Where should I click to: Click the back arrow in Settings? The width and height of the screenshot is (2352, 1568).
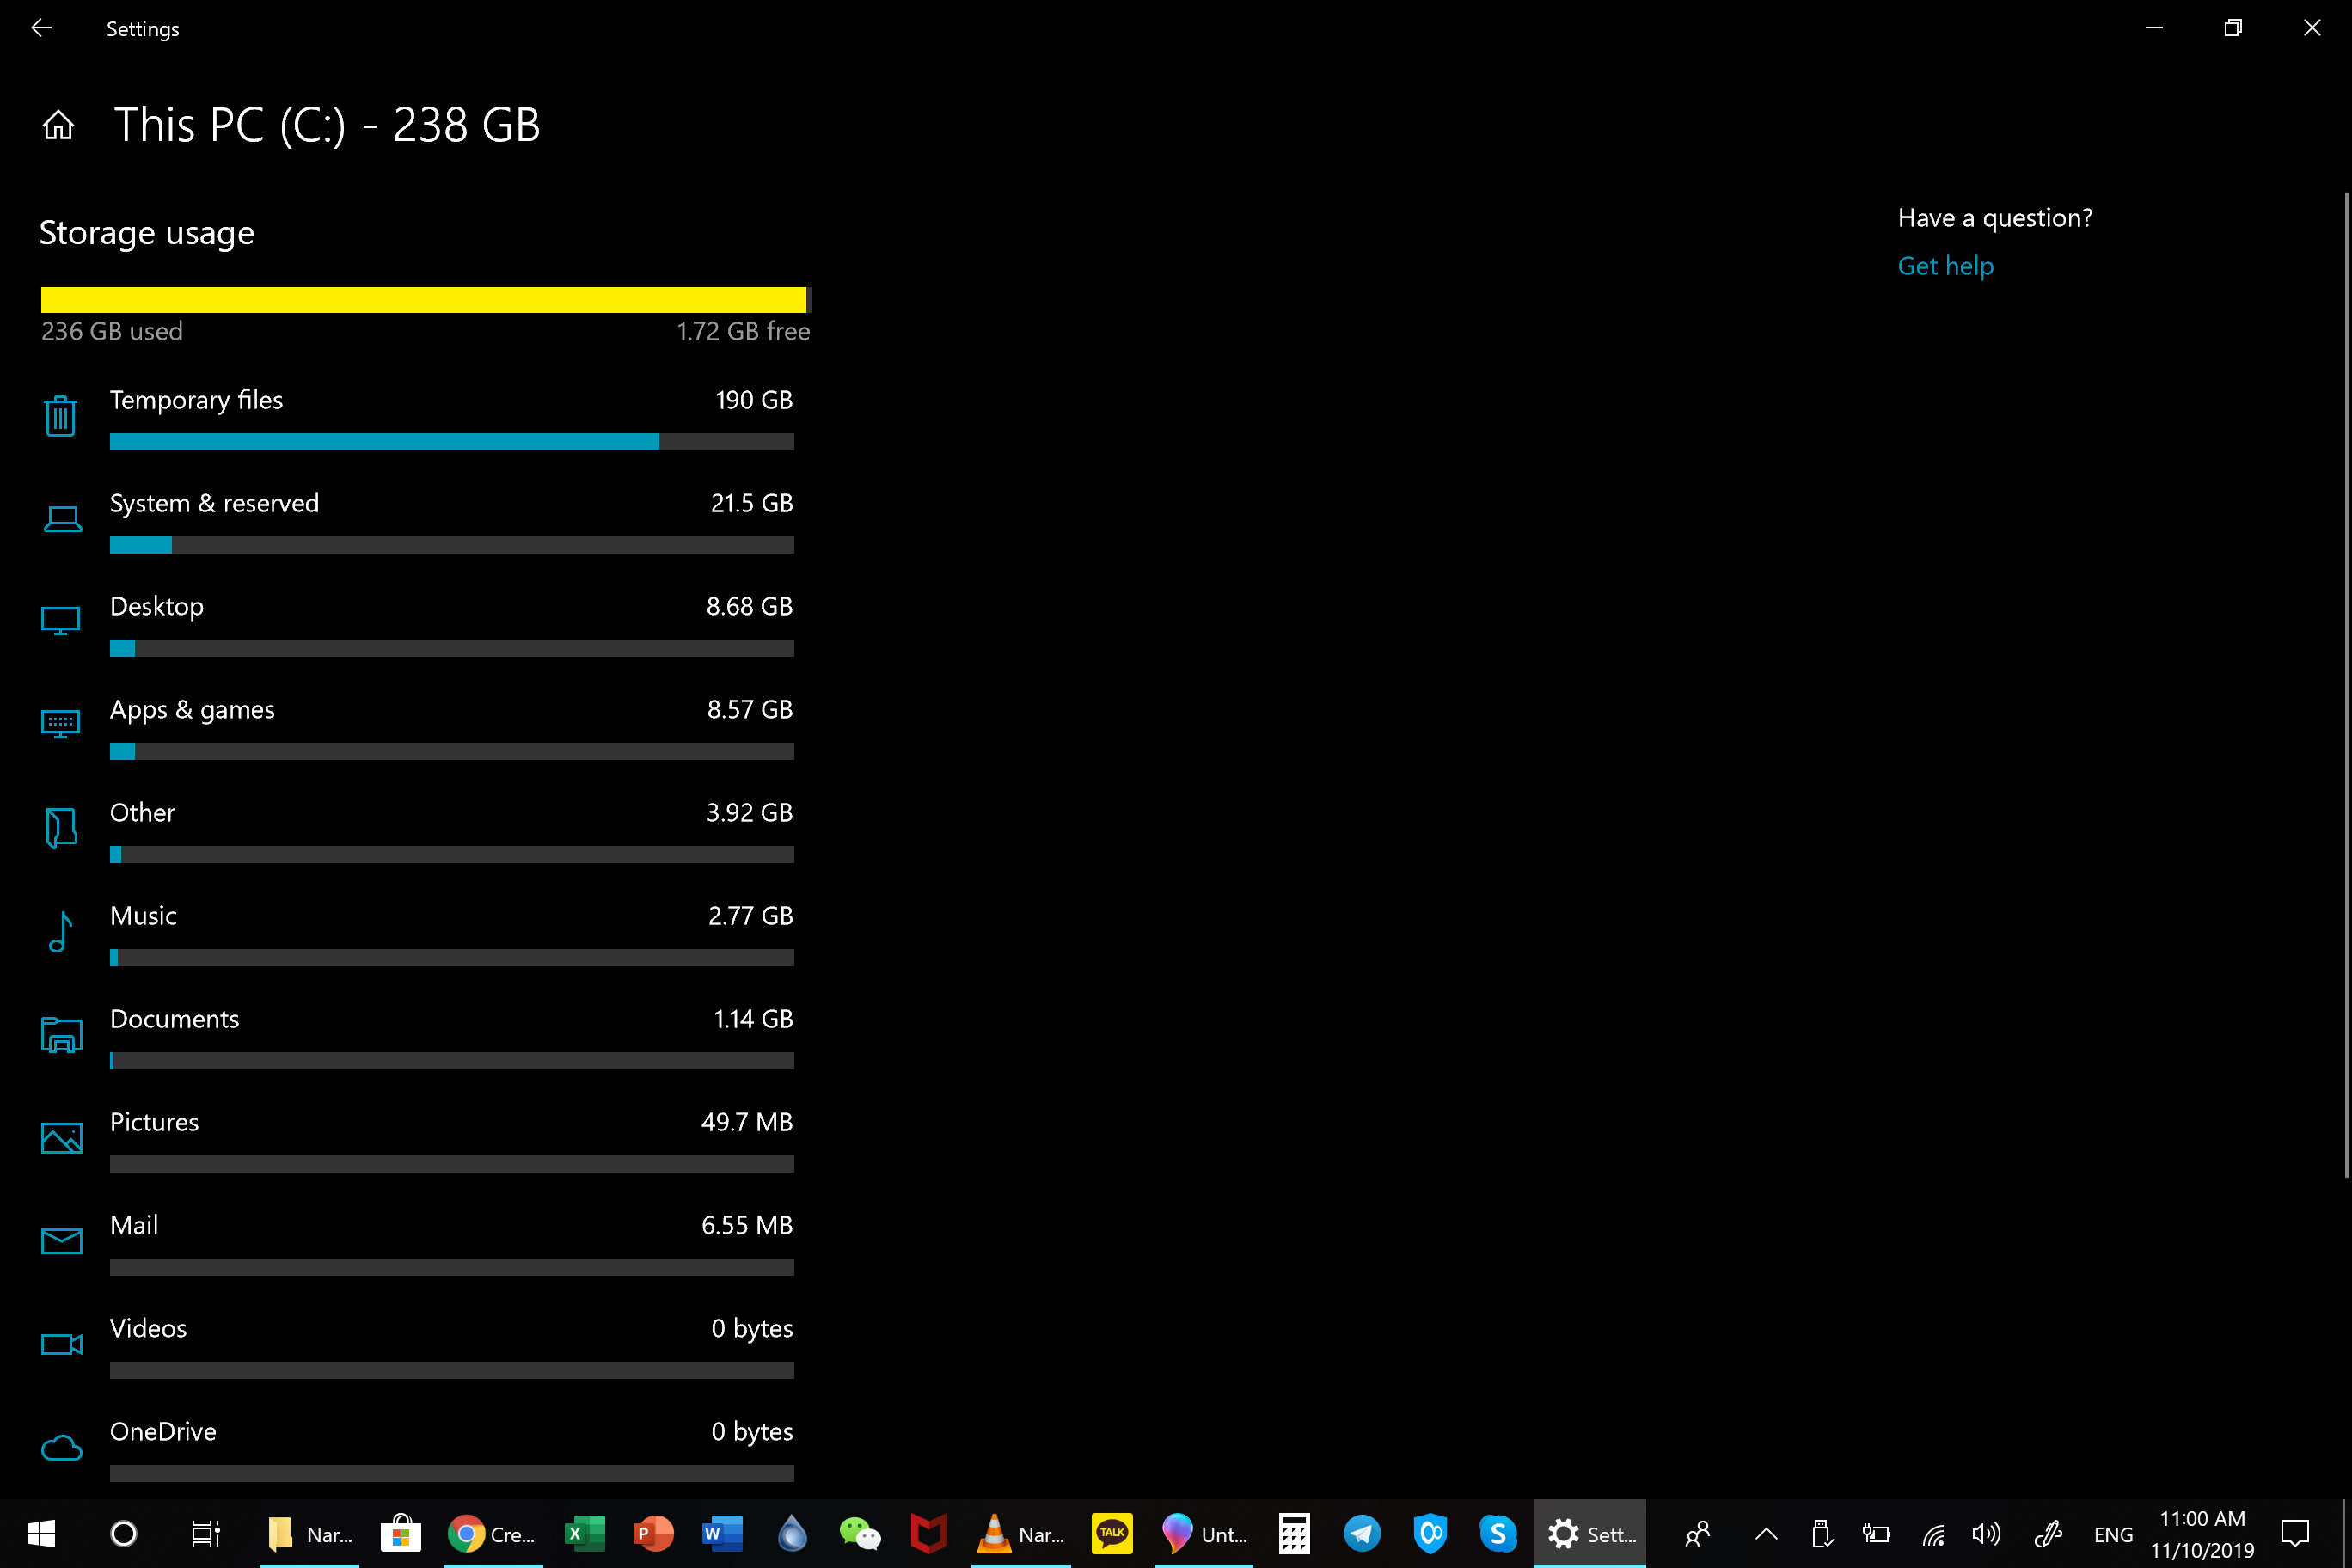tap(41, 28)
